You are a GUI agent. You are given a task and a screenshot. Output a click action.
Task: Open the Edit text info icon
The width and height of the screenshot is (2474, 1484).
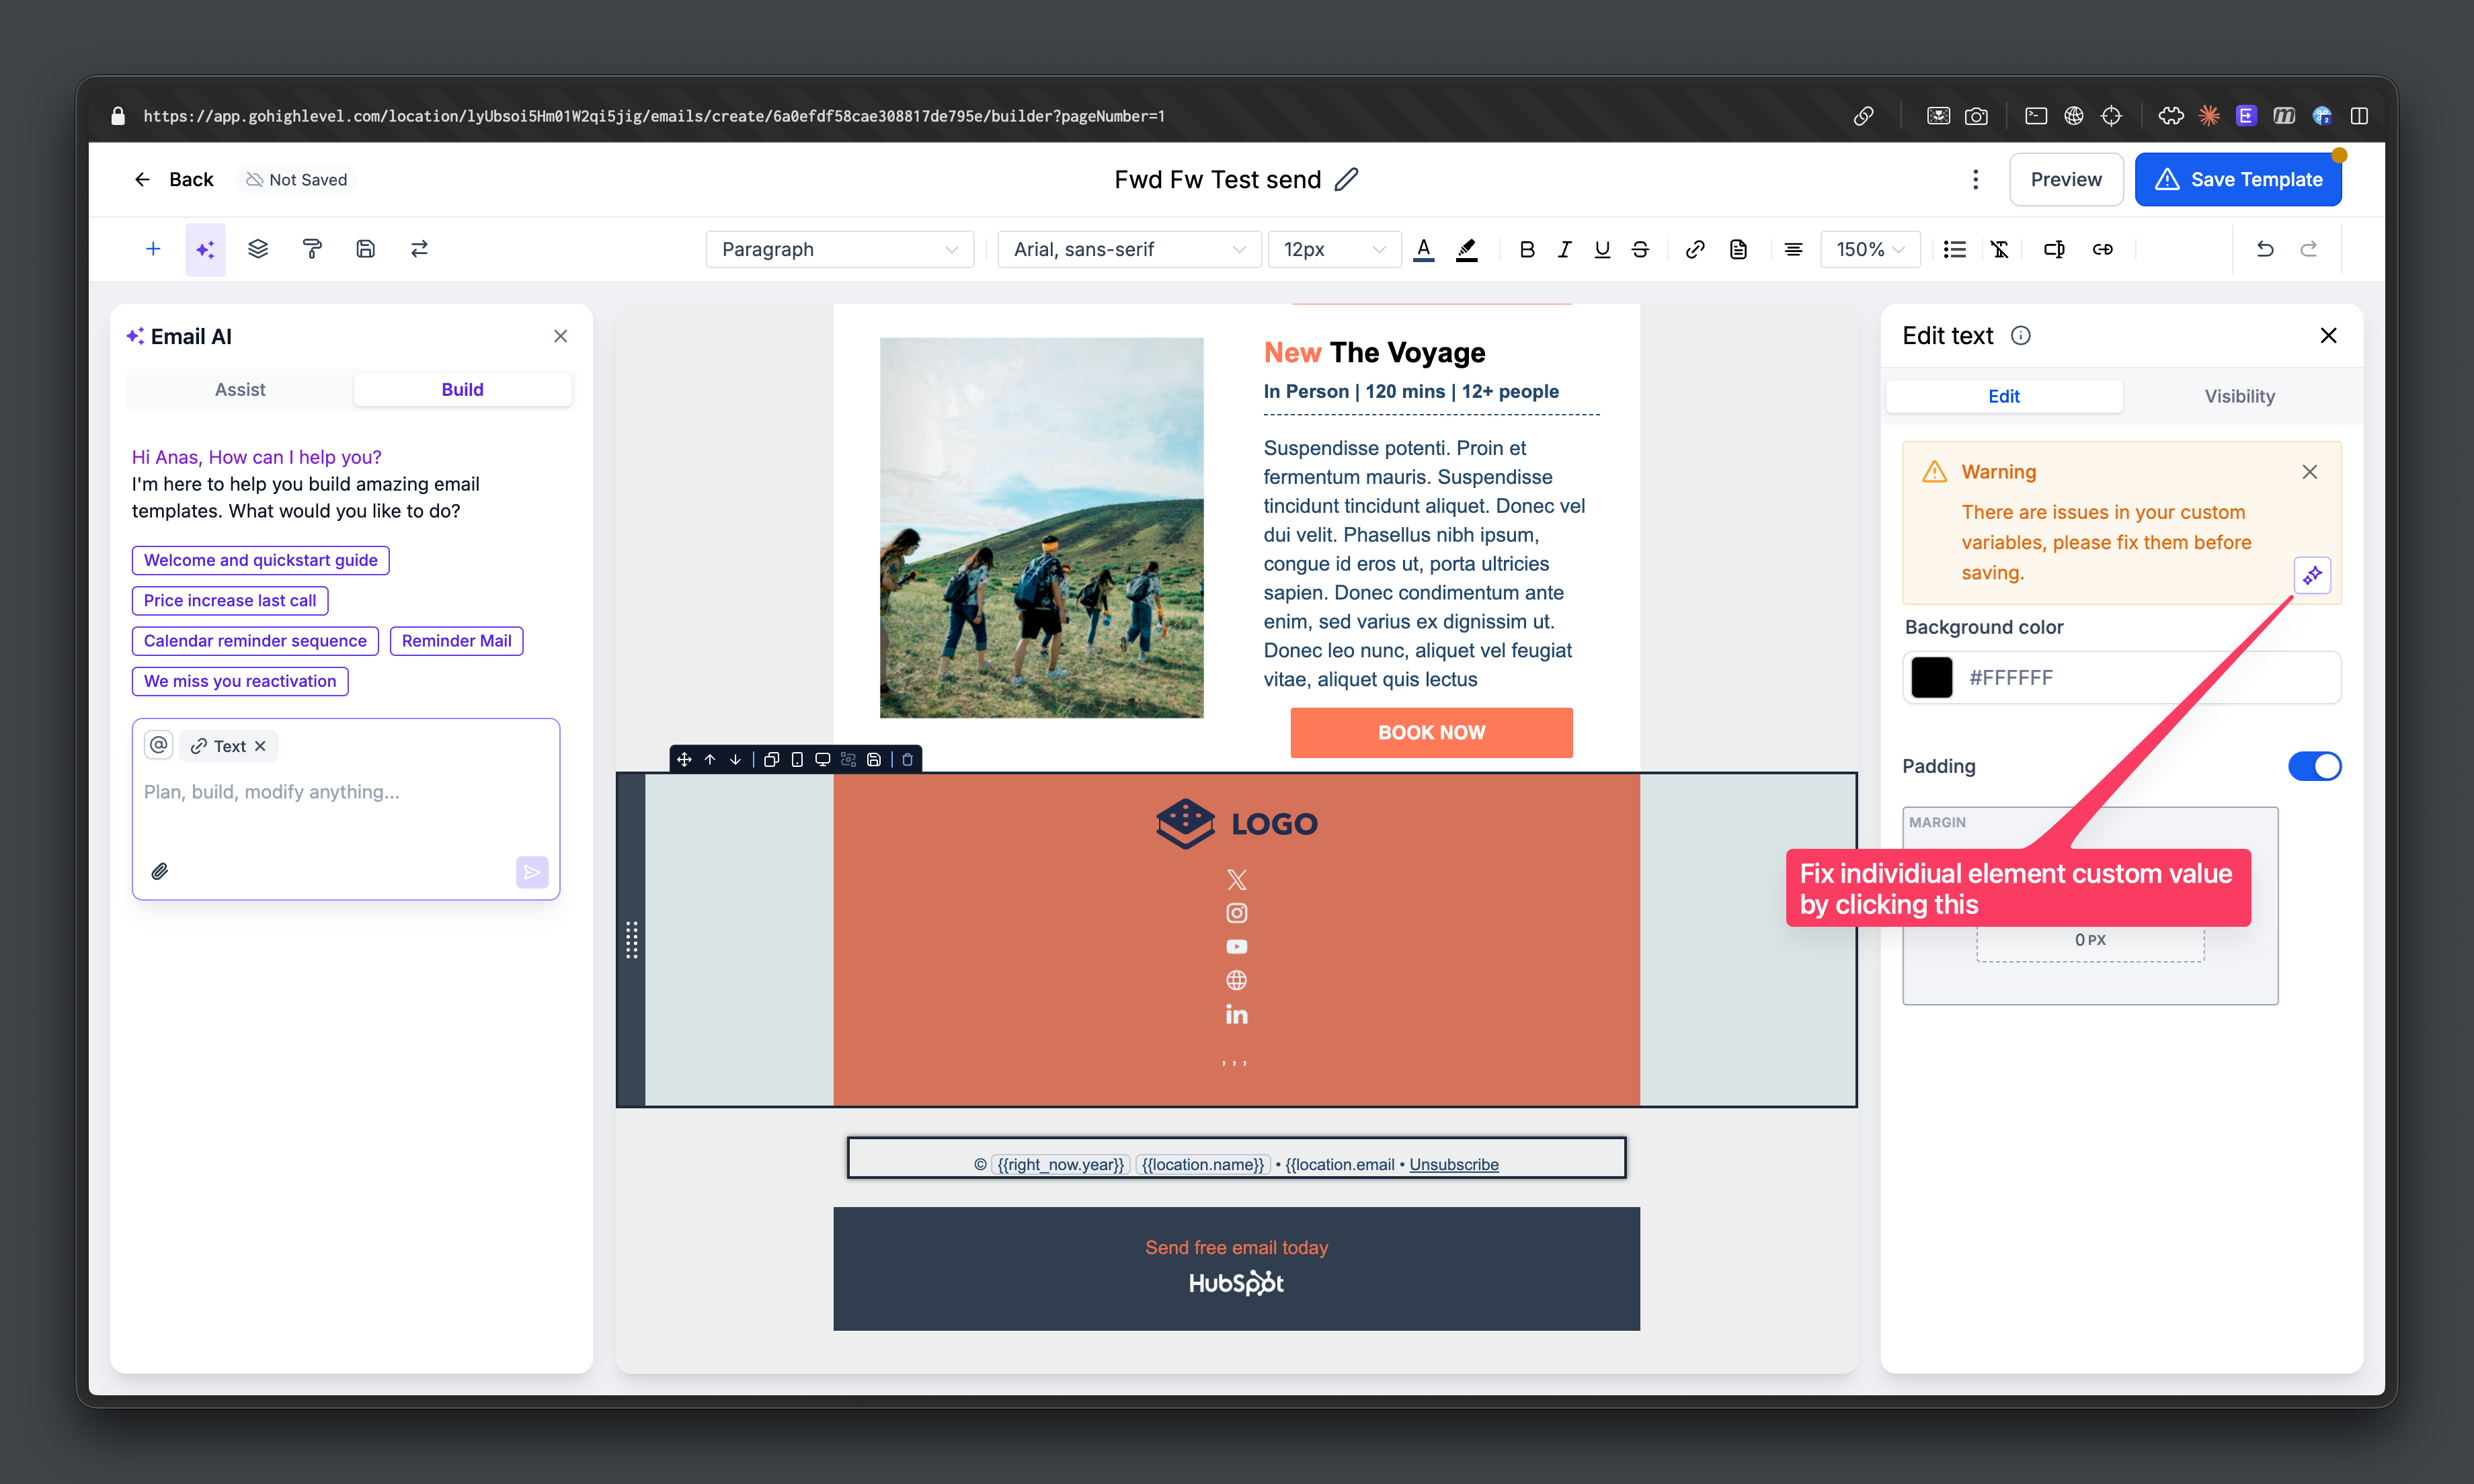[2020, 335]
